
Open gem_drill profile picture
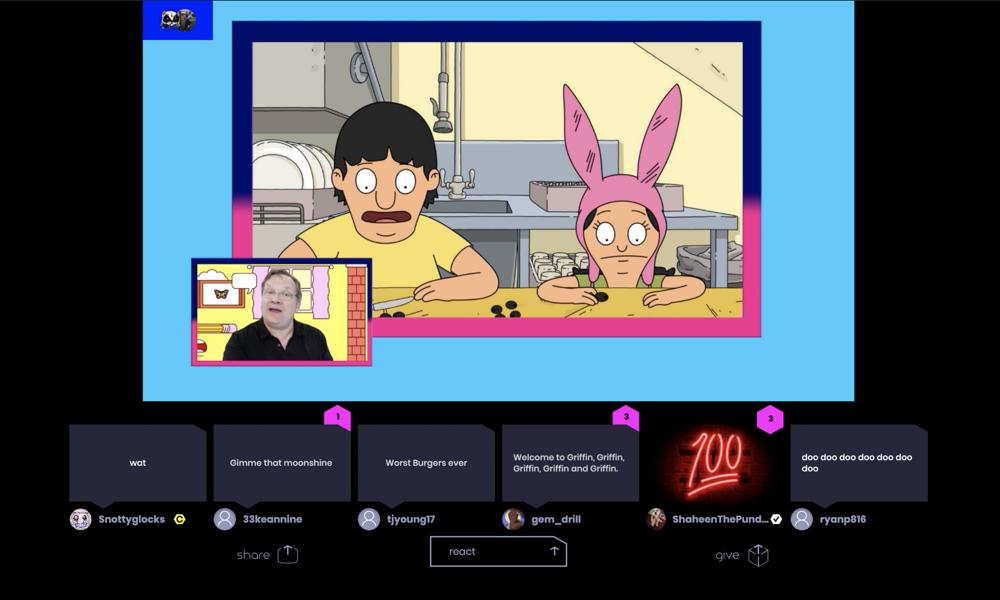[x=513, y=519]
